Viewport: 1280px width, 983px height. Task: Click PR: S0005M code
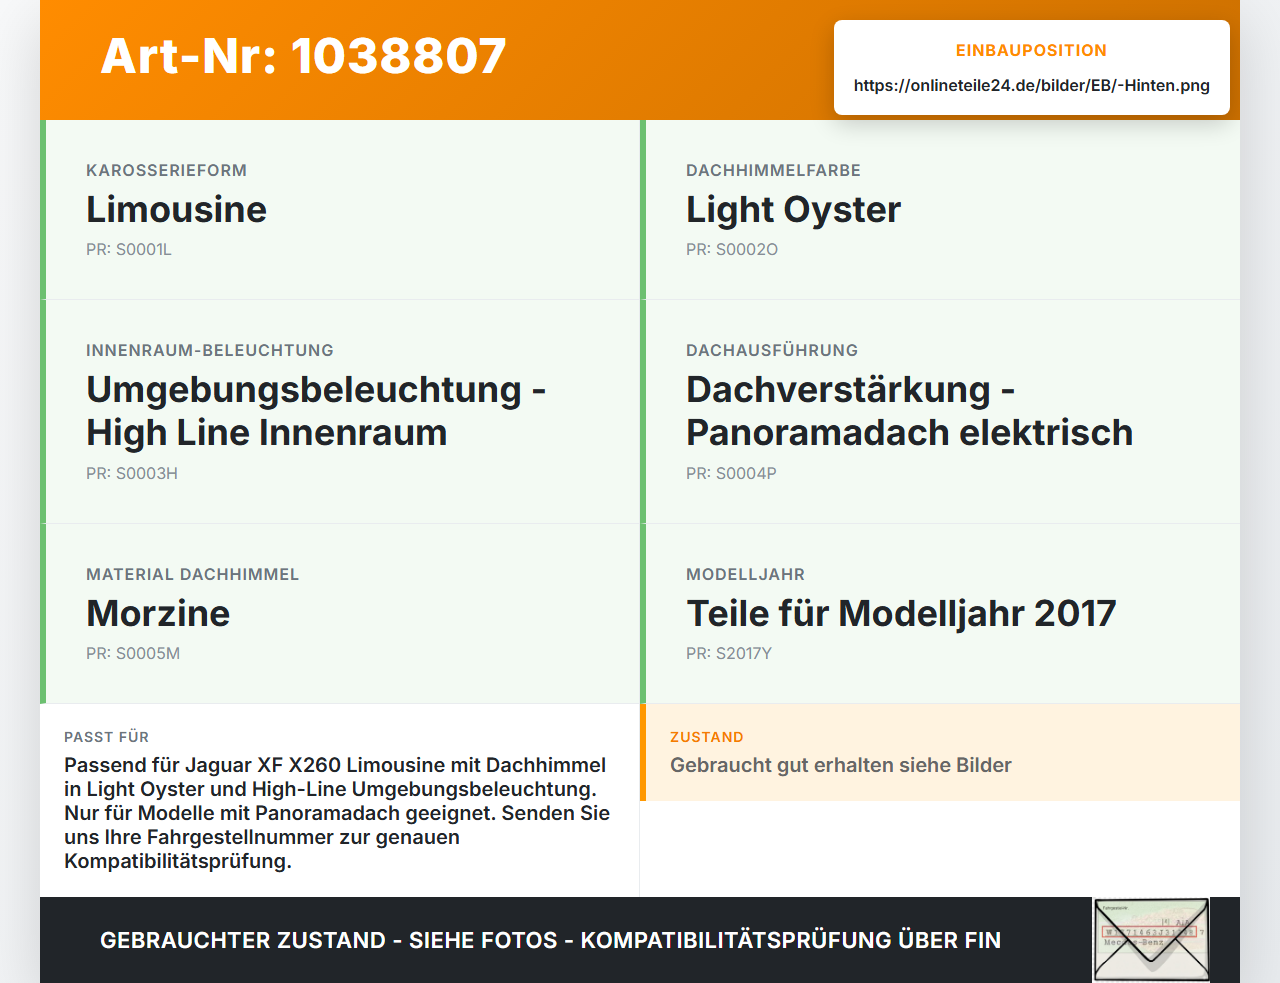tap(133, 653)
